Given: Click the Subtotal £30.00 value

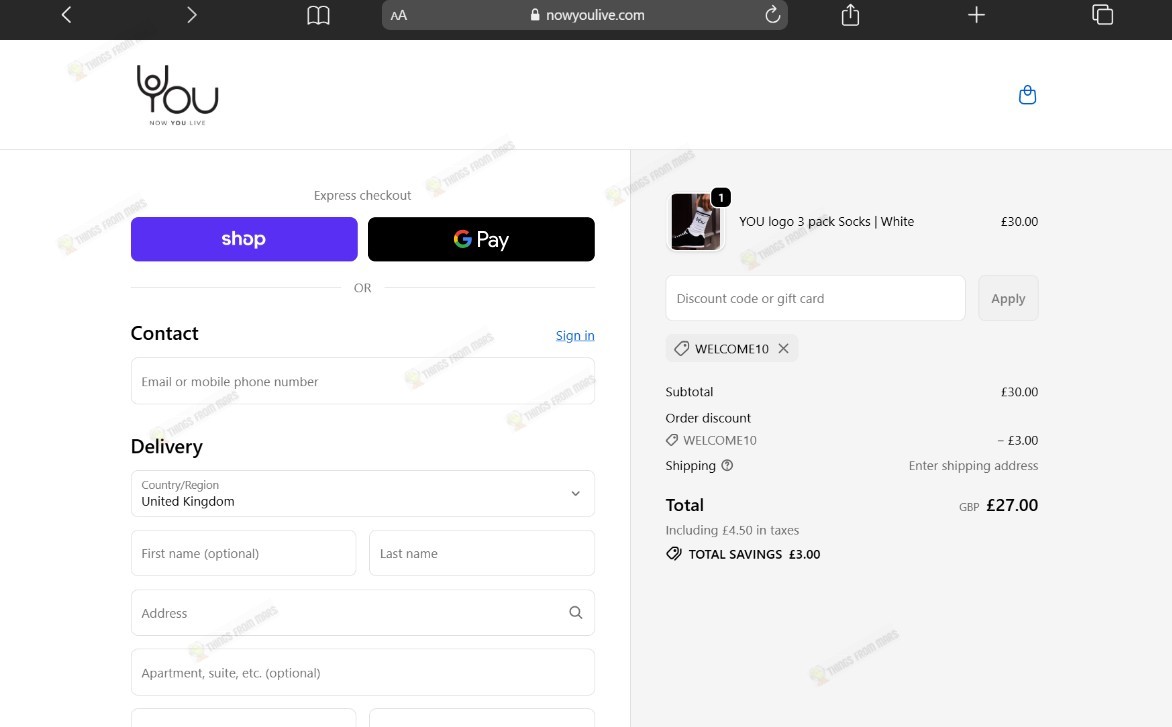Looking at the screenshot, I should [1020, 392].
